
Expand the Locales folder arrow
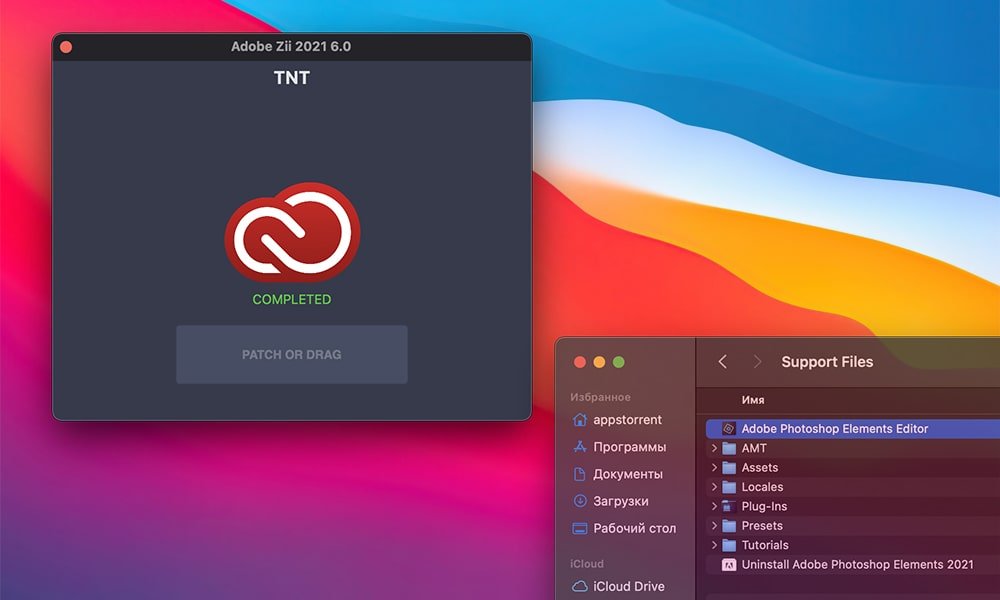click(714, 487)
